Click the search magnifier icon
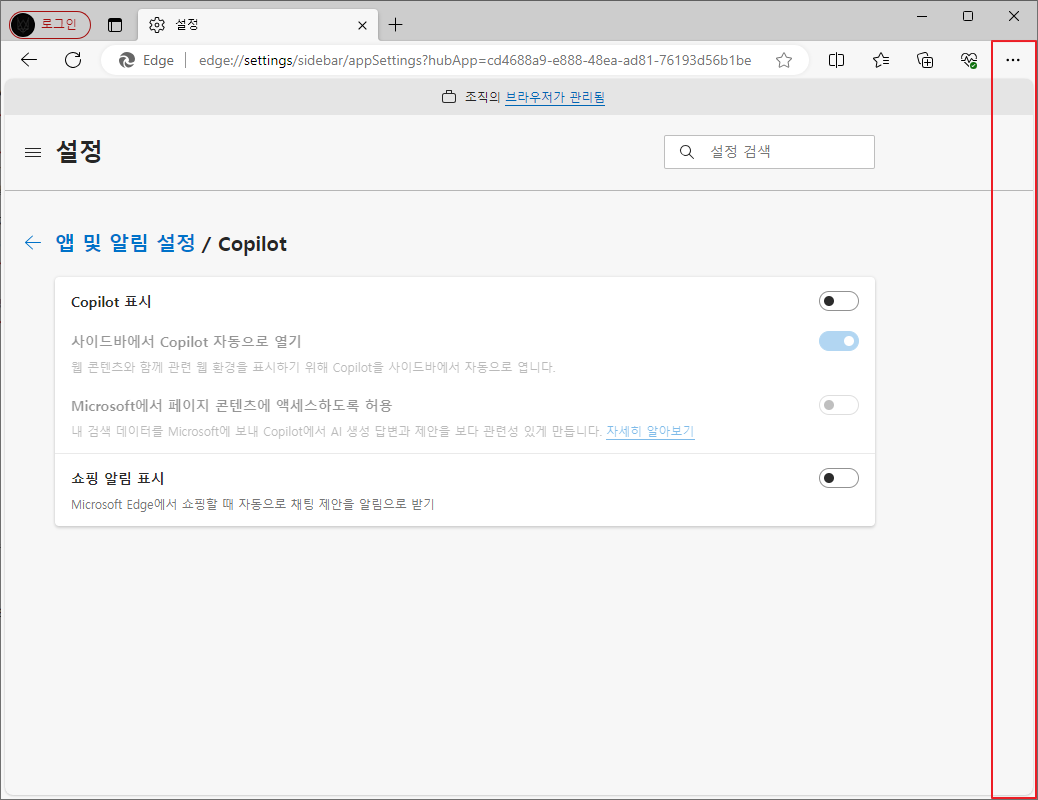1038x800 pixels. 686,152
